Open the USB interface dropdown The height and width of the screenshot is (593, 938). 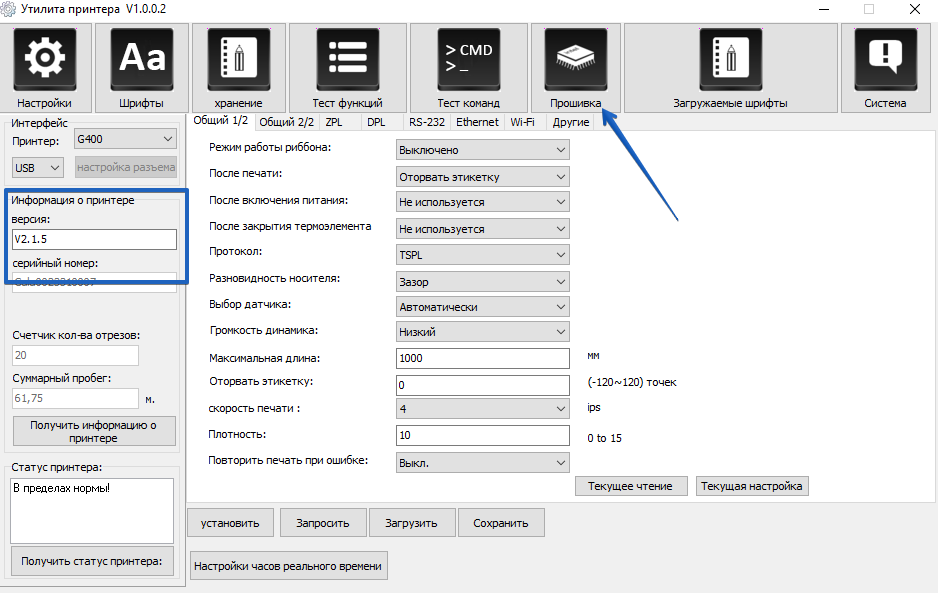tap(38, 167)
